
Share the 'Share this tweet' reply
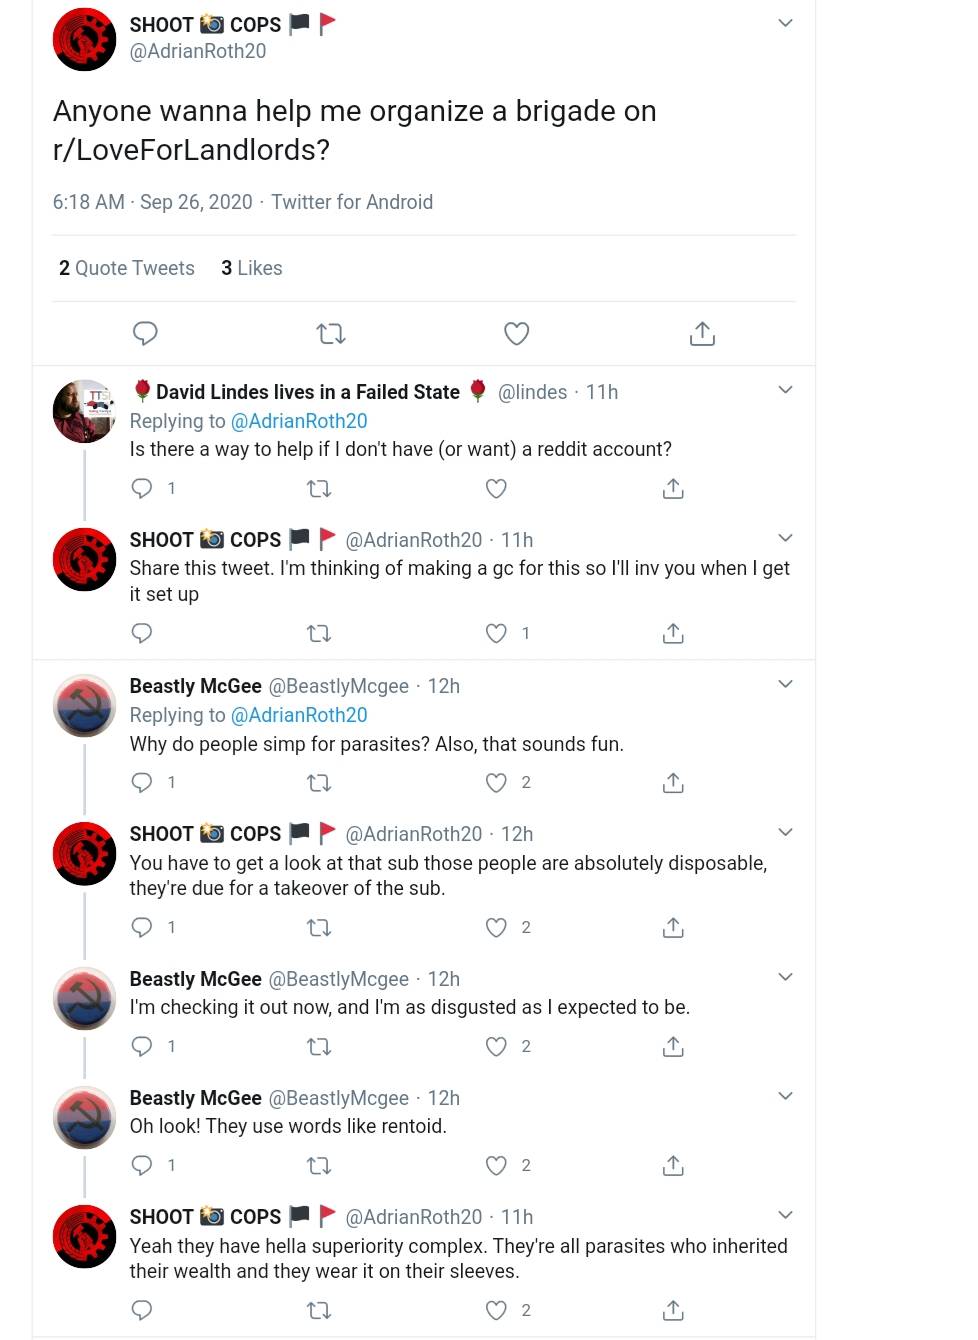pyautogui.click(x=673, y=633)
